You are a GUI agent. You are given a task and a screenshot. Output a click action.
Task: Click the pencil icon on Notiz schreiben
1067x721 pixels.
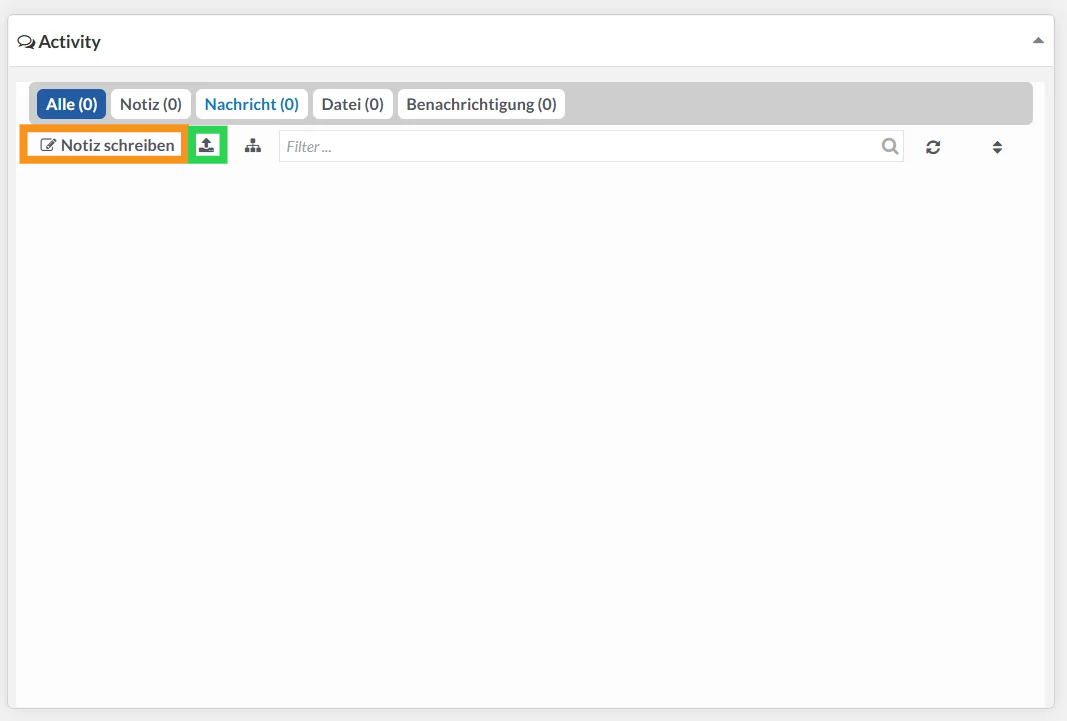(48, 146)
